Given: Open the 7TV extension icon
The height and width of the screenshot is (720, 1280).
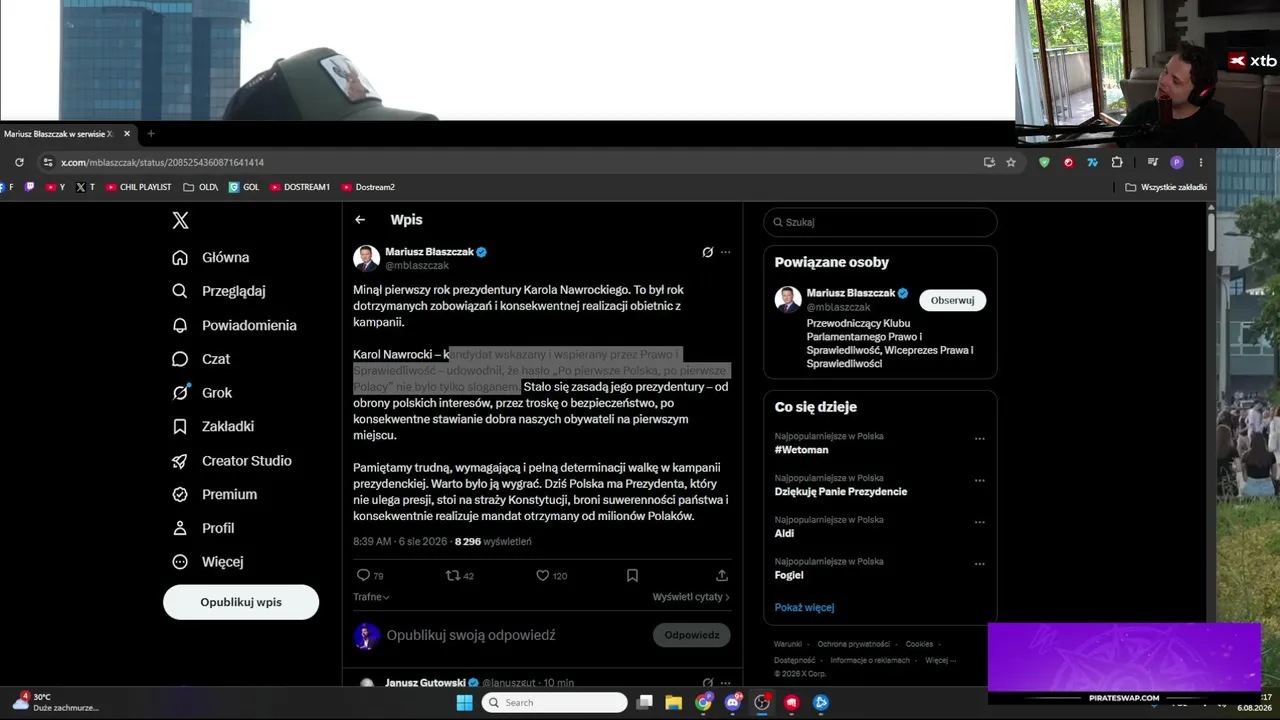Looking at the screenshot, I should [x=1092, y=162].
